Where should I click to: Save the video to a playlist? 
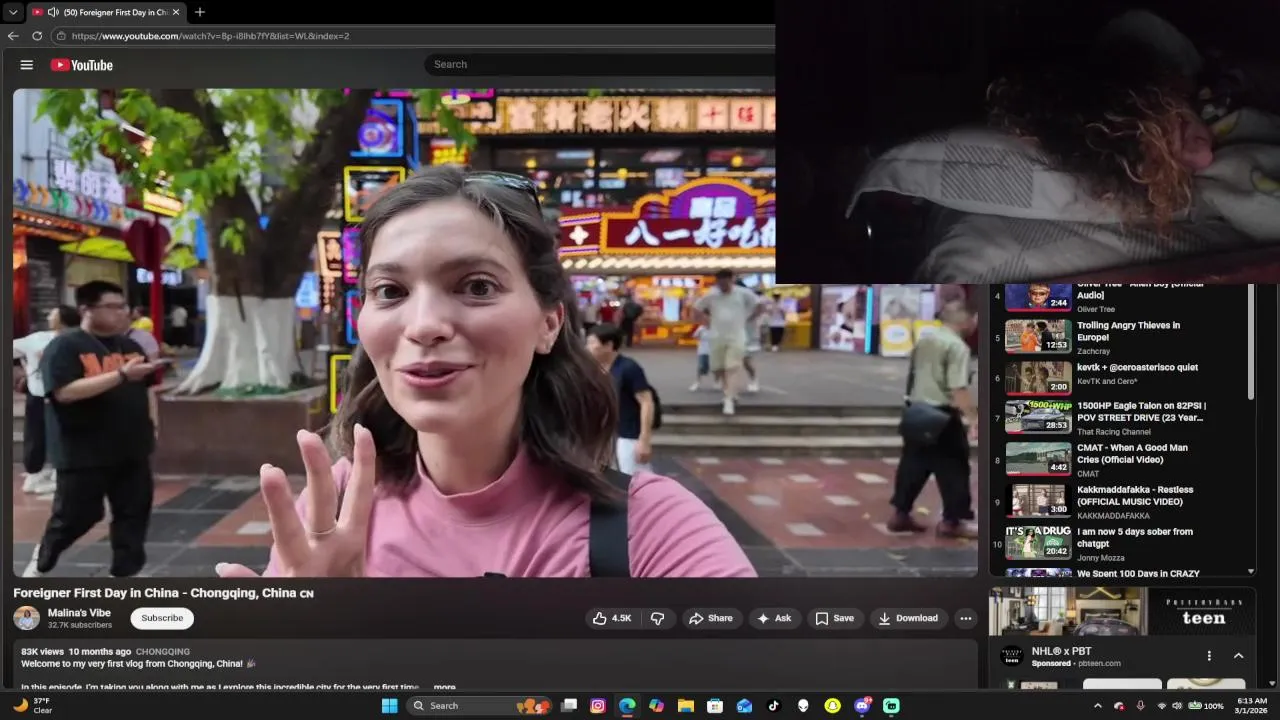(834, 618)
